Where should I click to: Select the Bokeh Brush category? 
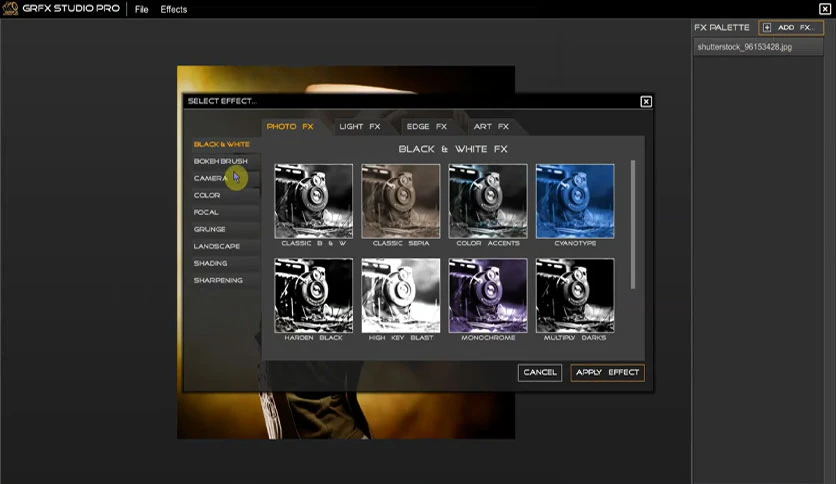tap(220, 161)
